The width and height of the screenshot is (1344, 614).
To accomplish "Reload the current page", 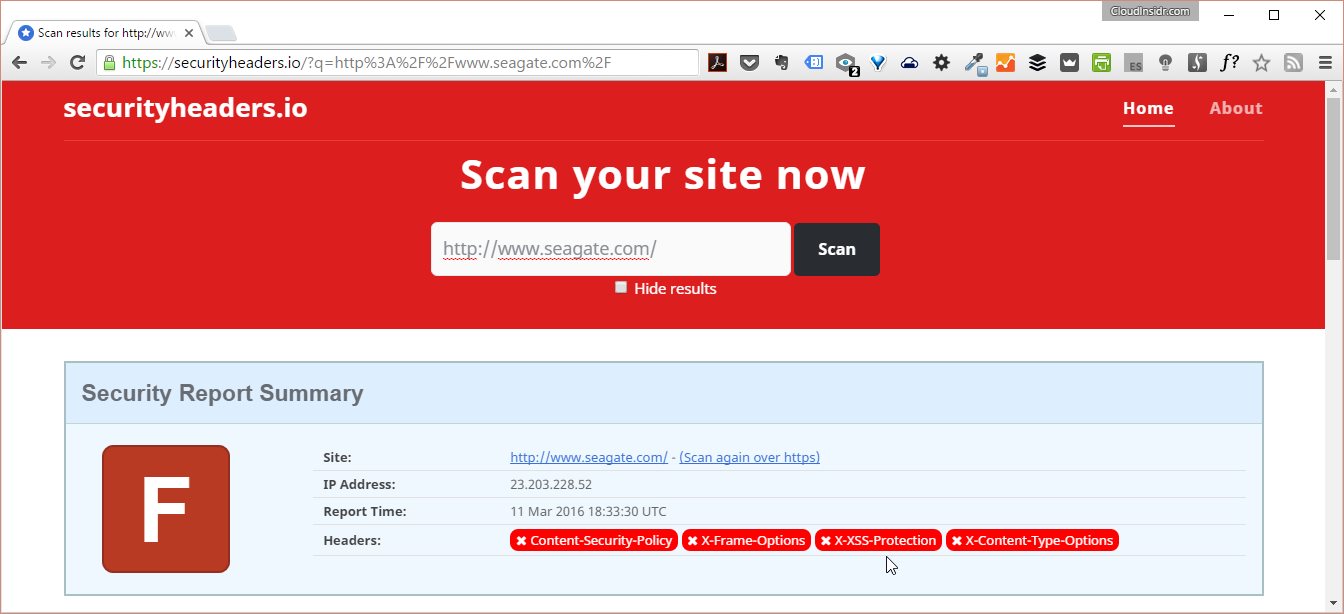I will (77, 63).
